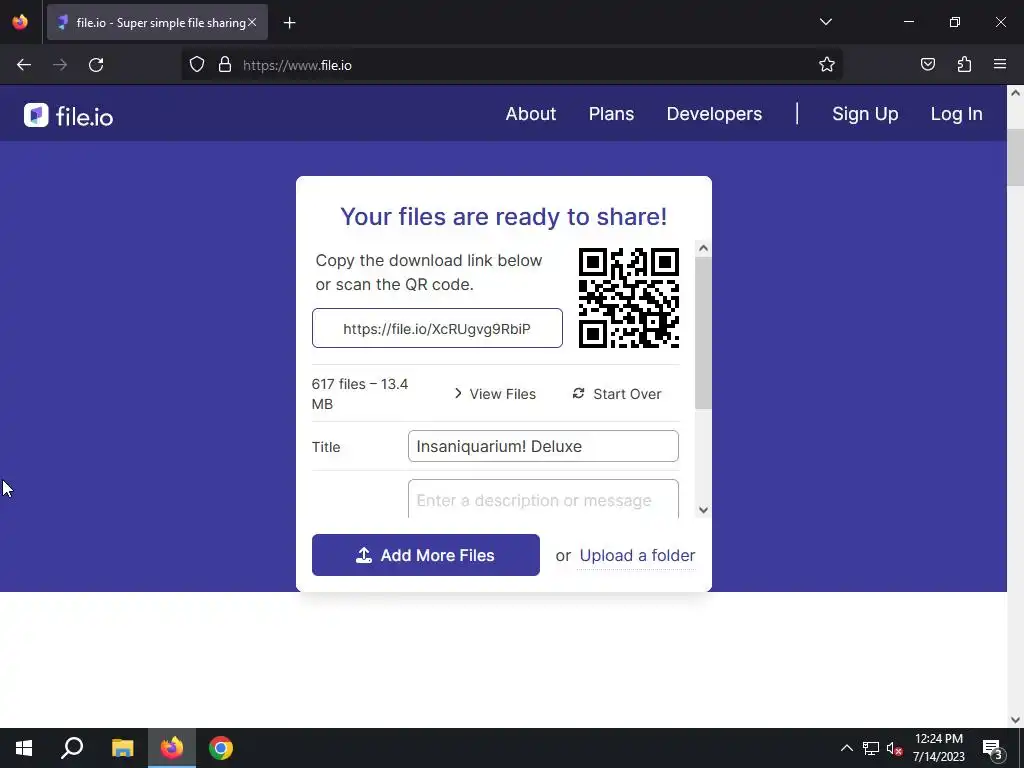Click the address bar URL
The height and width of the screenshot is (768, 1024).
297,65
